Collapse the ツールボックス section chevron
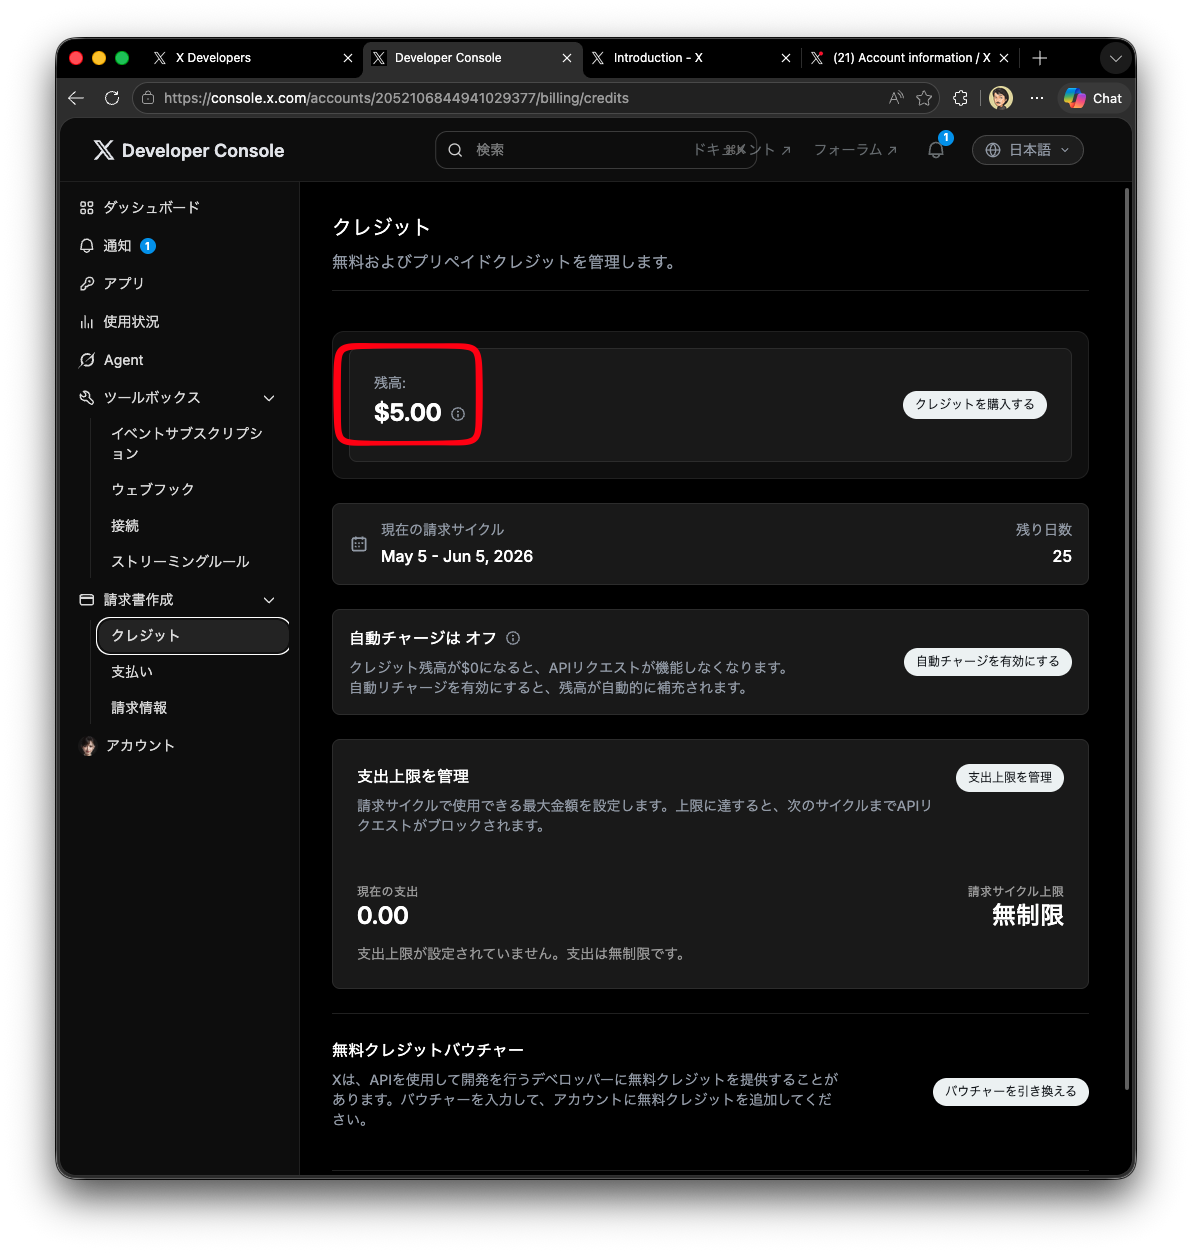 [x=269, y=398]
